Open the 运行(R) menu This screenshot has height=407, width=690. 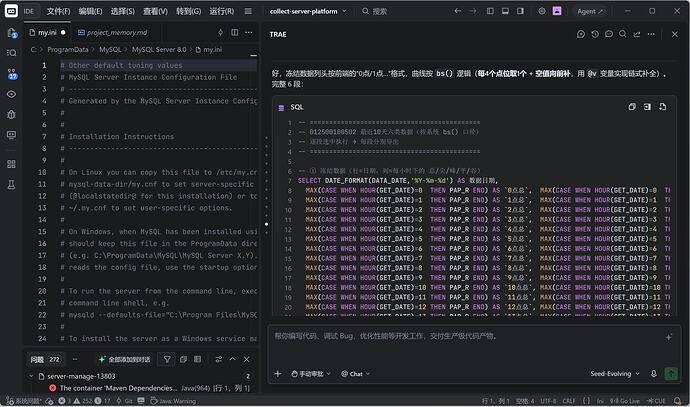click(x=222, y=11)
